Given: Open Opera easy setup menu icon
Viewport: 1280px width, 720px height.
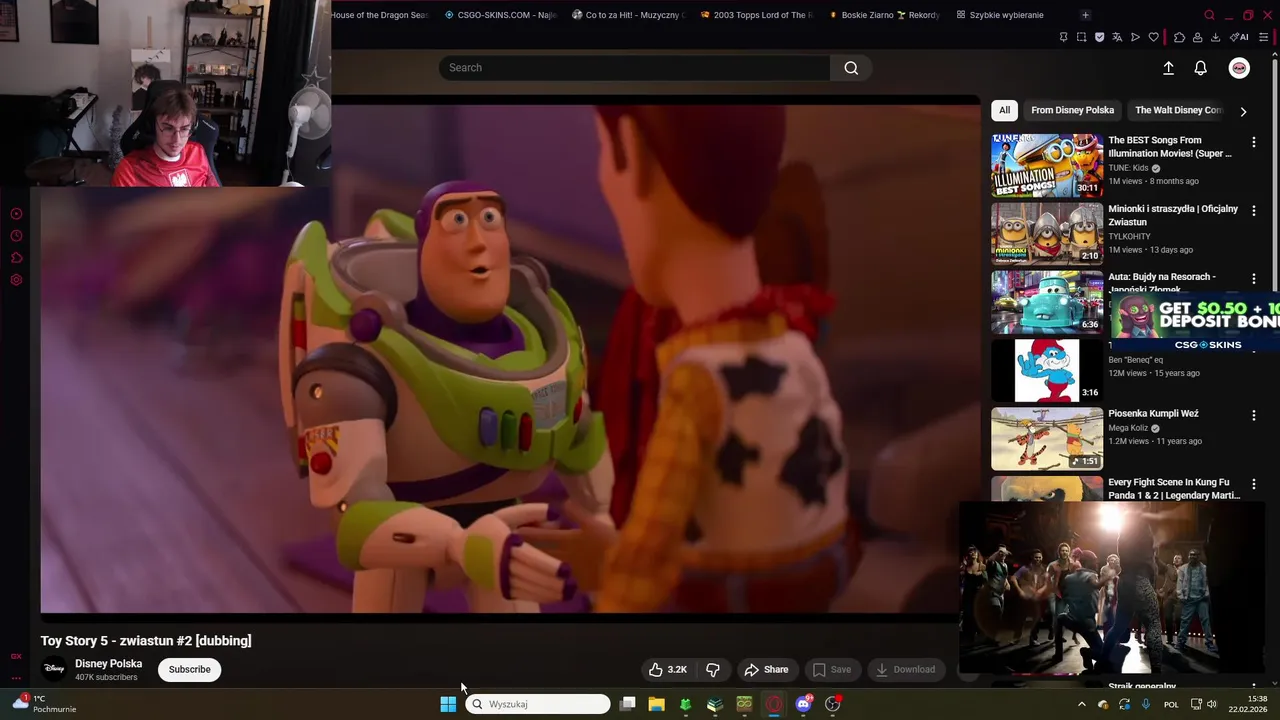Looking at the screenshot, I should coord(1263,37).
